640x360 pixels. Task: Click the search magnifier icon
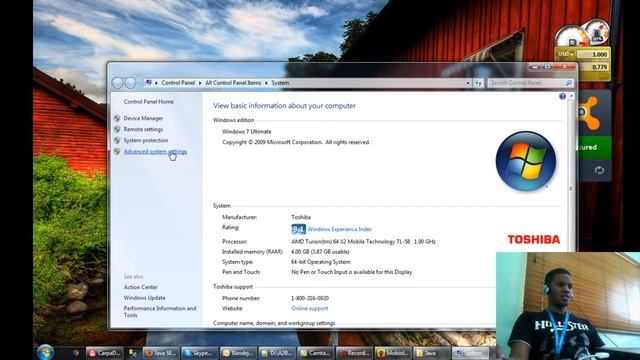click(x=569, y=83)
